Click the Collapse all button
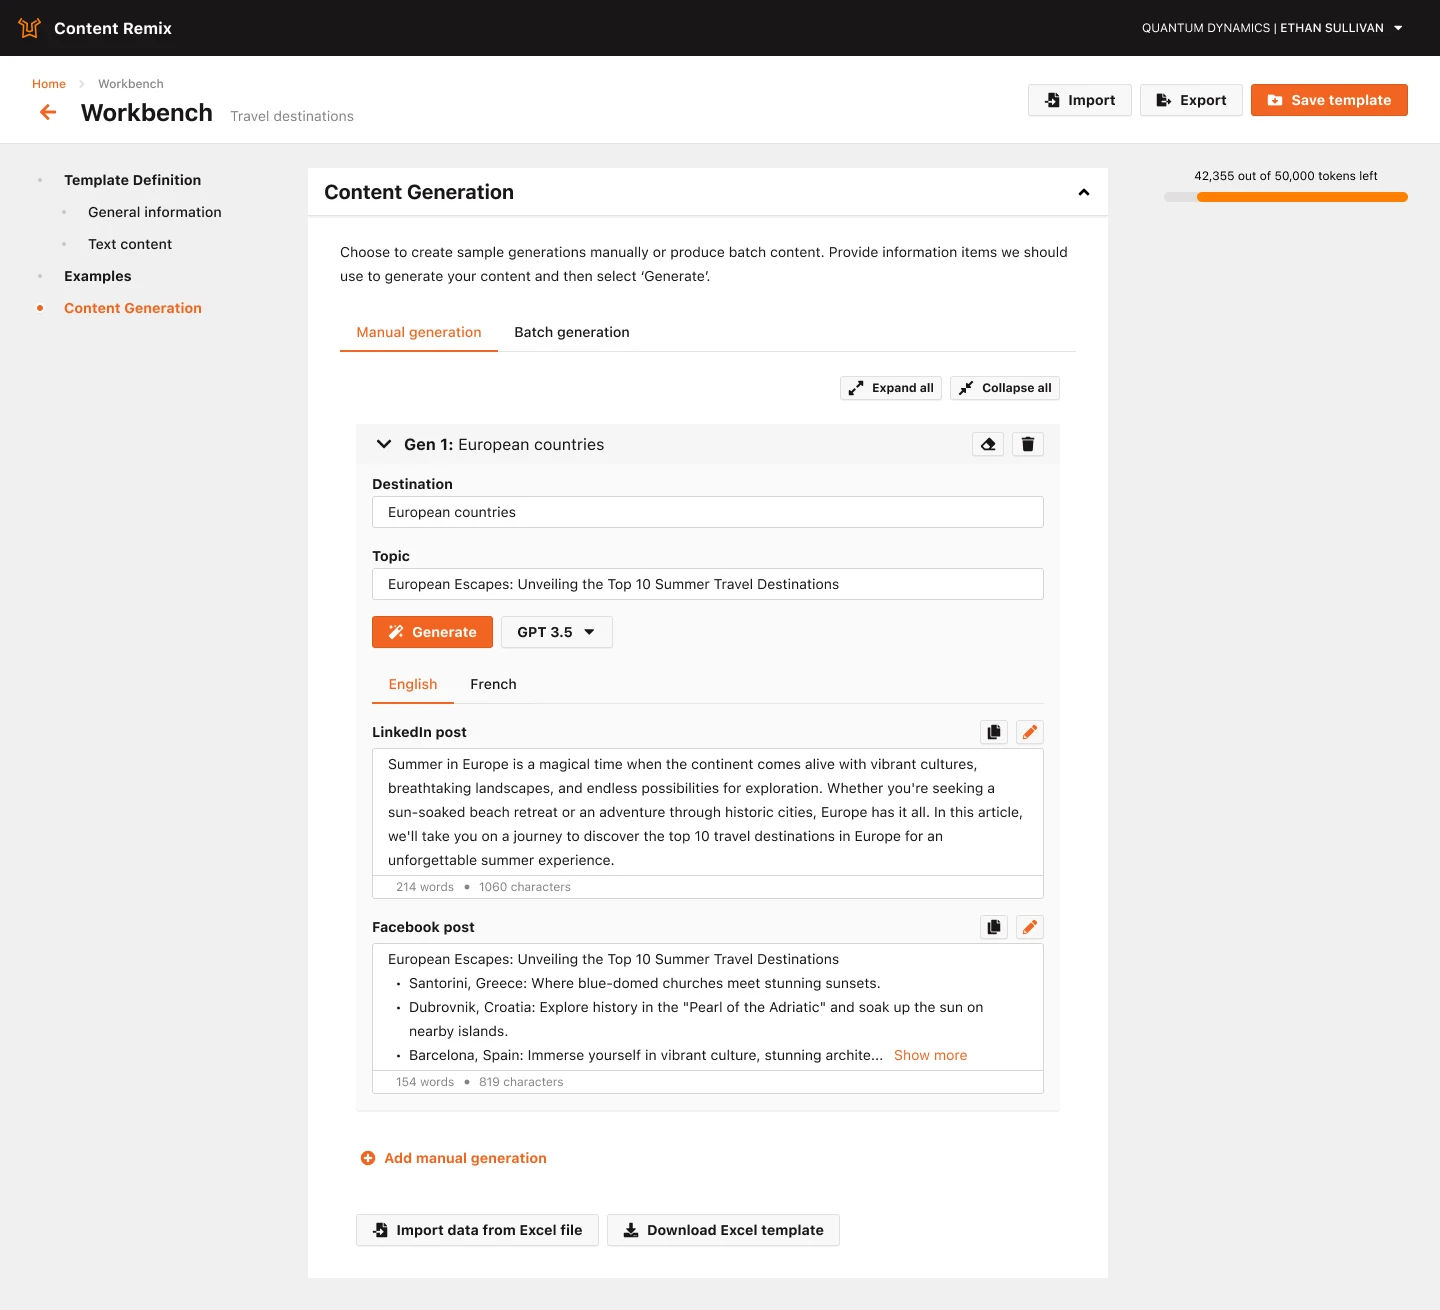 click(1005, 388)
